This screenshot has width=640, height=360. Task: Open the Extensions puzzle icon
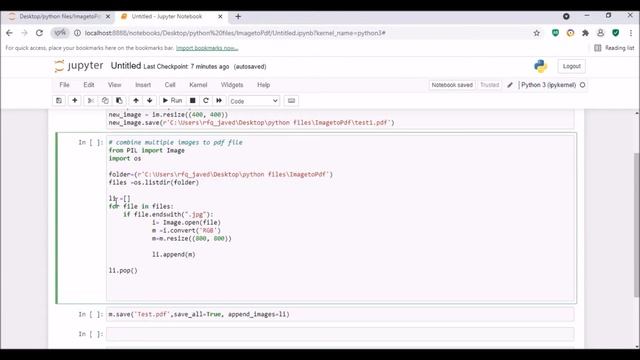pyautogui.click(x=585, y=33)
